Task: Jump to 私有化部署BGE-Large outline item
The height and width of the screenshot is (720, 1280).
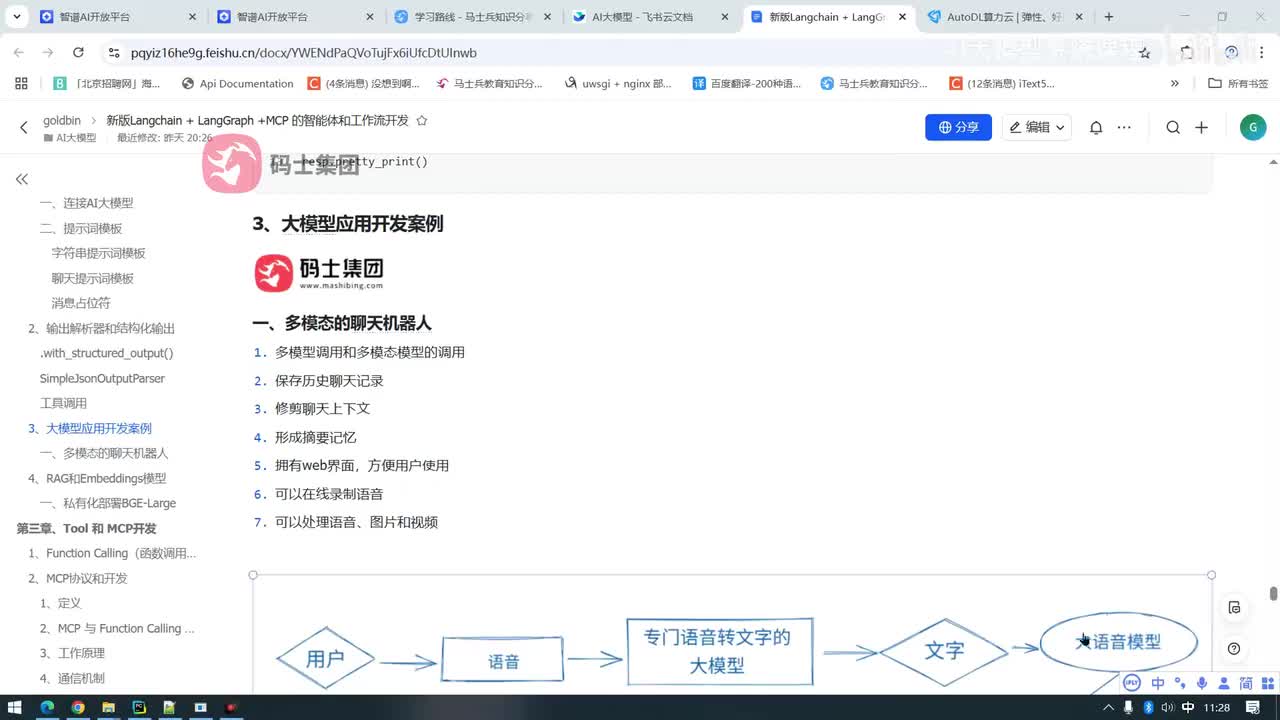Action: 108,503
